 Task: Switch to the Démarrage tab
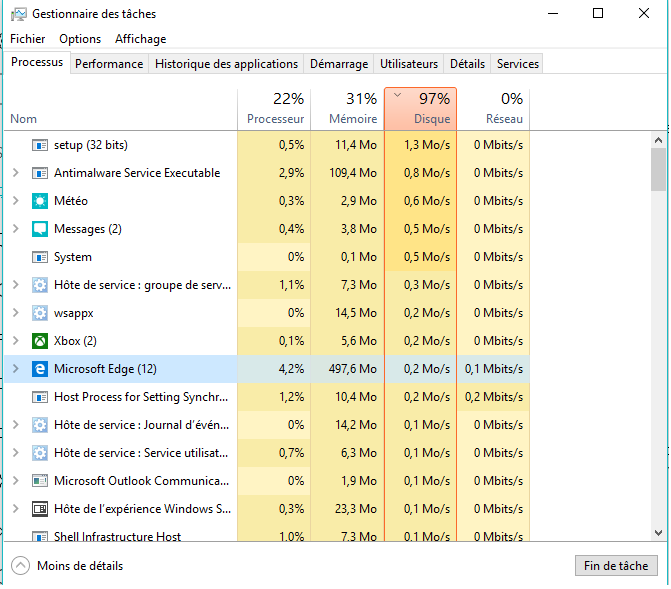click(x=339, y=64)
